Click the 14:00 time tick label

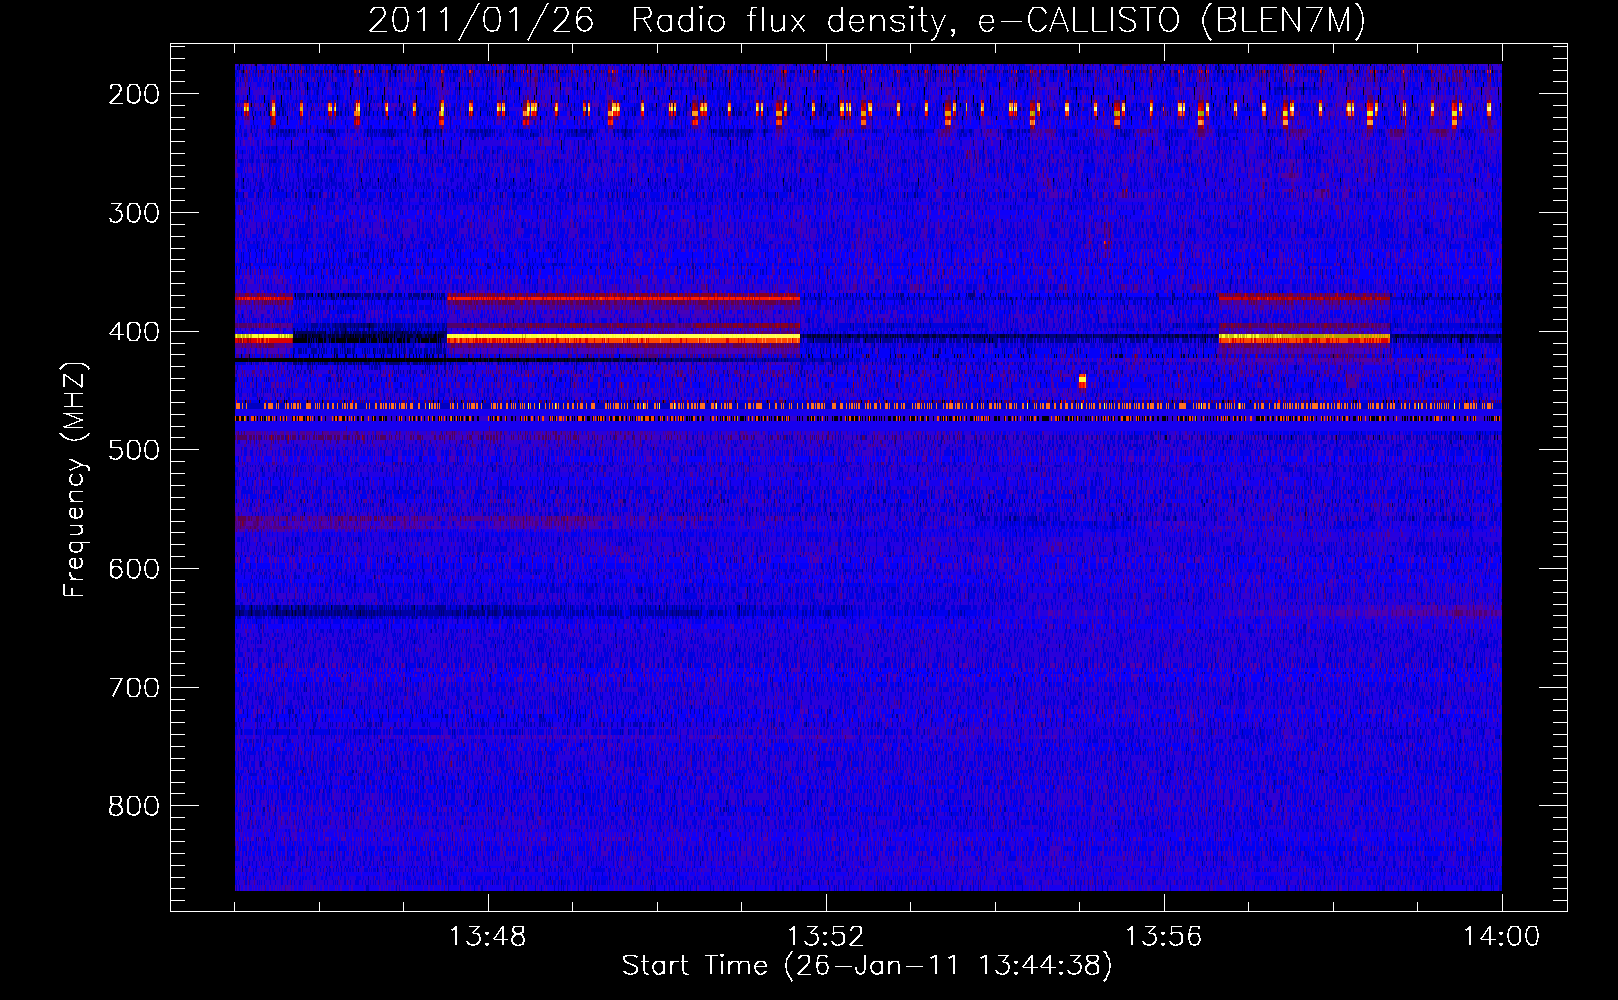pyautogui.click(x=1502, y=937)
